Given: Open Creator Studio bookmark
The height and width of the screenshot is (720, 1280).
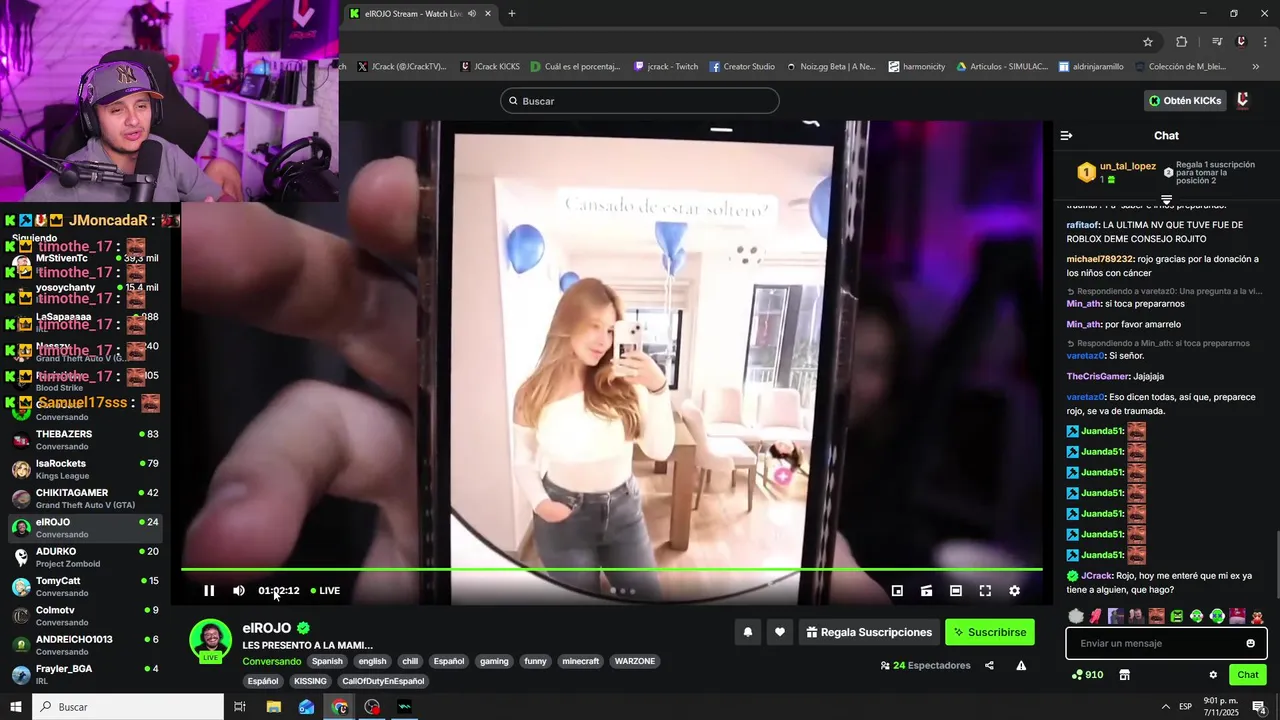Looking at the screenshot, I should (x=742, y=67).
